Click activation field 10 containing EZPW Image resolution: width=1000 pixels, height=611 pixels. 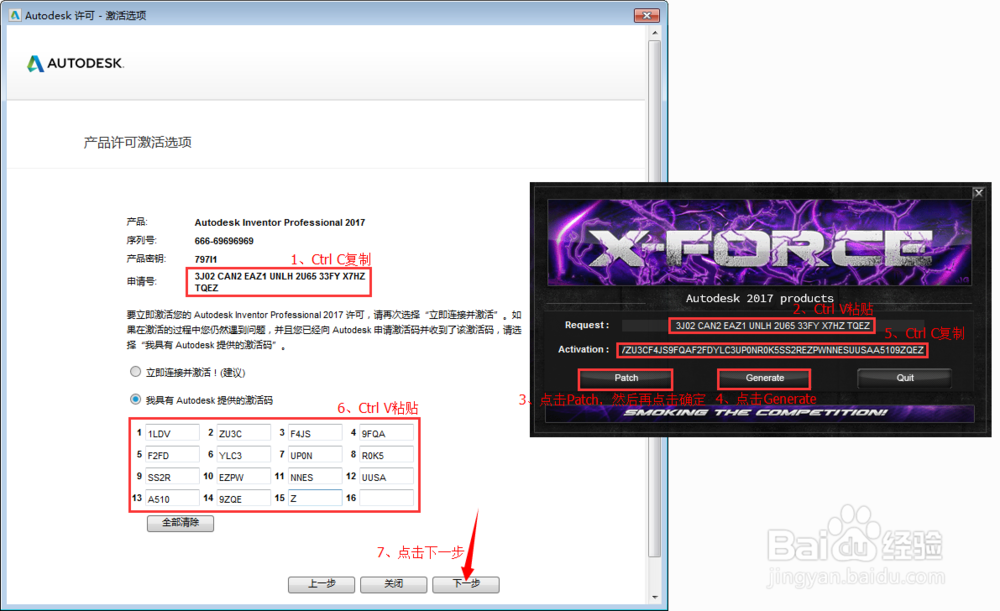[244, 476]
